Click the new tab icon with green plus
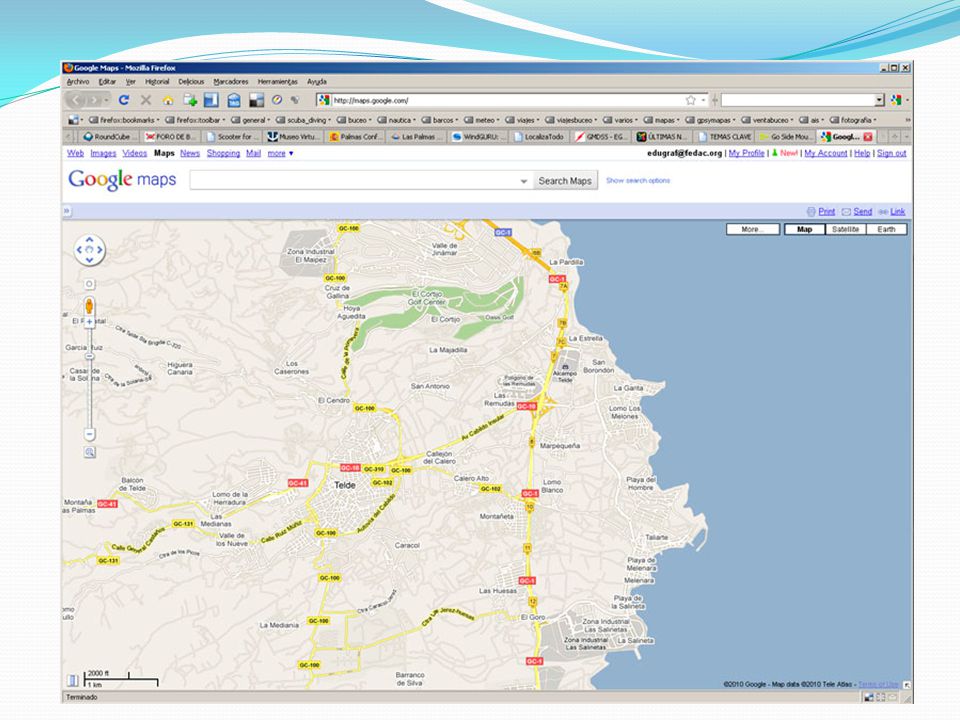Screen dimensions: 960x720 click(x=190, y=100)
